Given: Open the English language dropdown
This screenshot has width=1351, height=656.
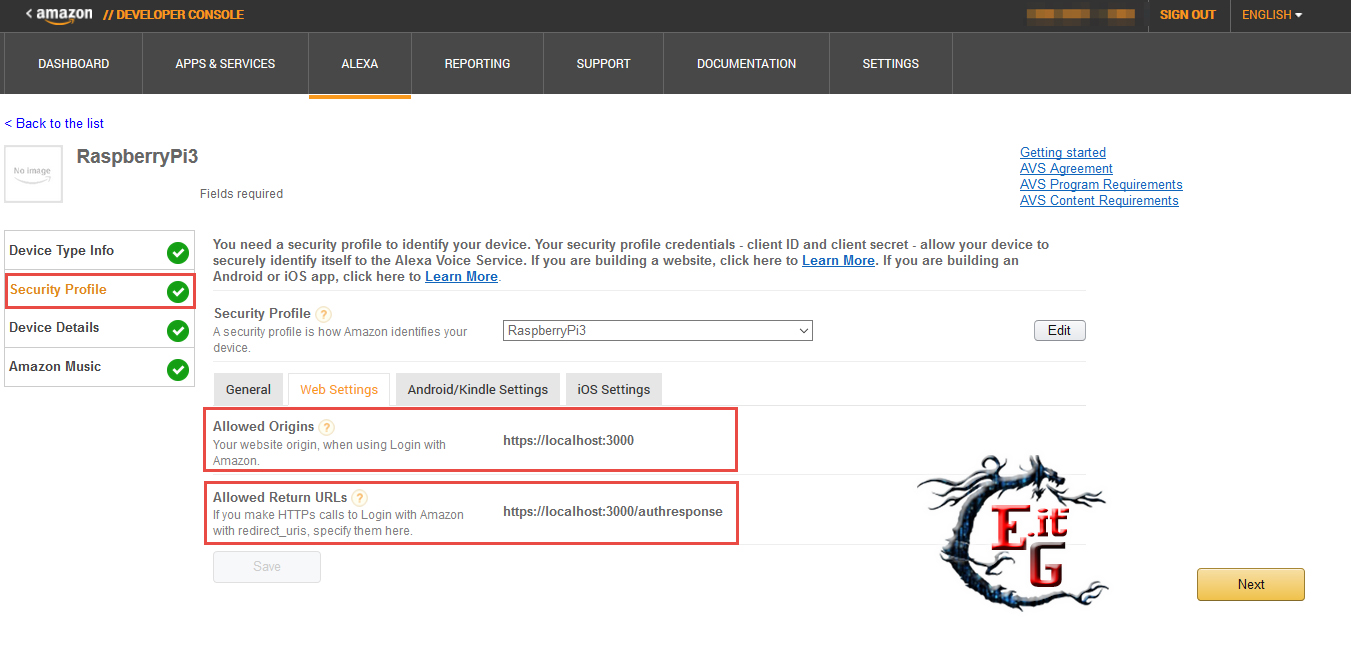Looking at the screenshot, I should pos(1272,15).
